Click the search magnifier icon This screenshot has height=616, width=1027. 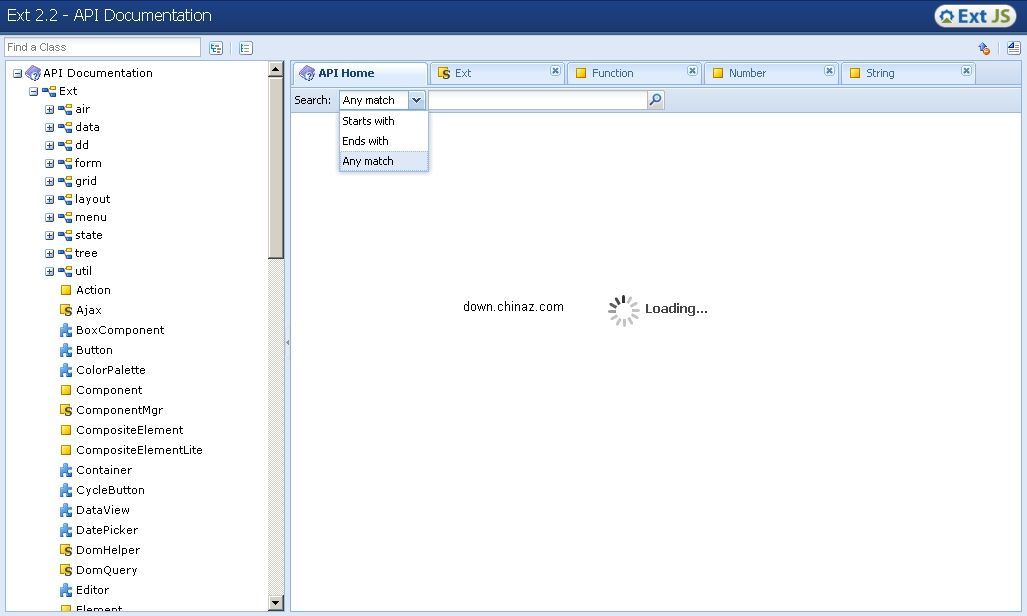656,100
